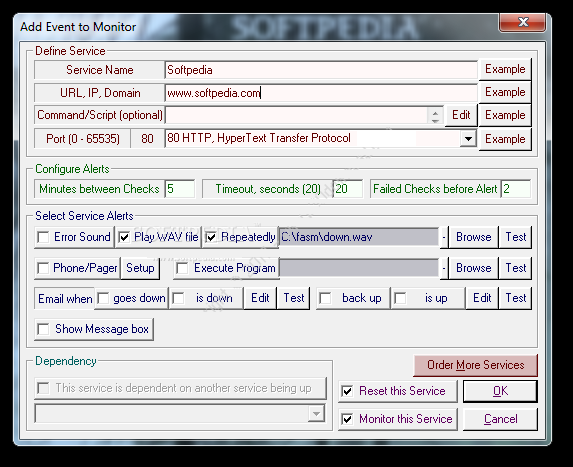Click inside the Command/Script text box

[x=296, y=115]
